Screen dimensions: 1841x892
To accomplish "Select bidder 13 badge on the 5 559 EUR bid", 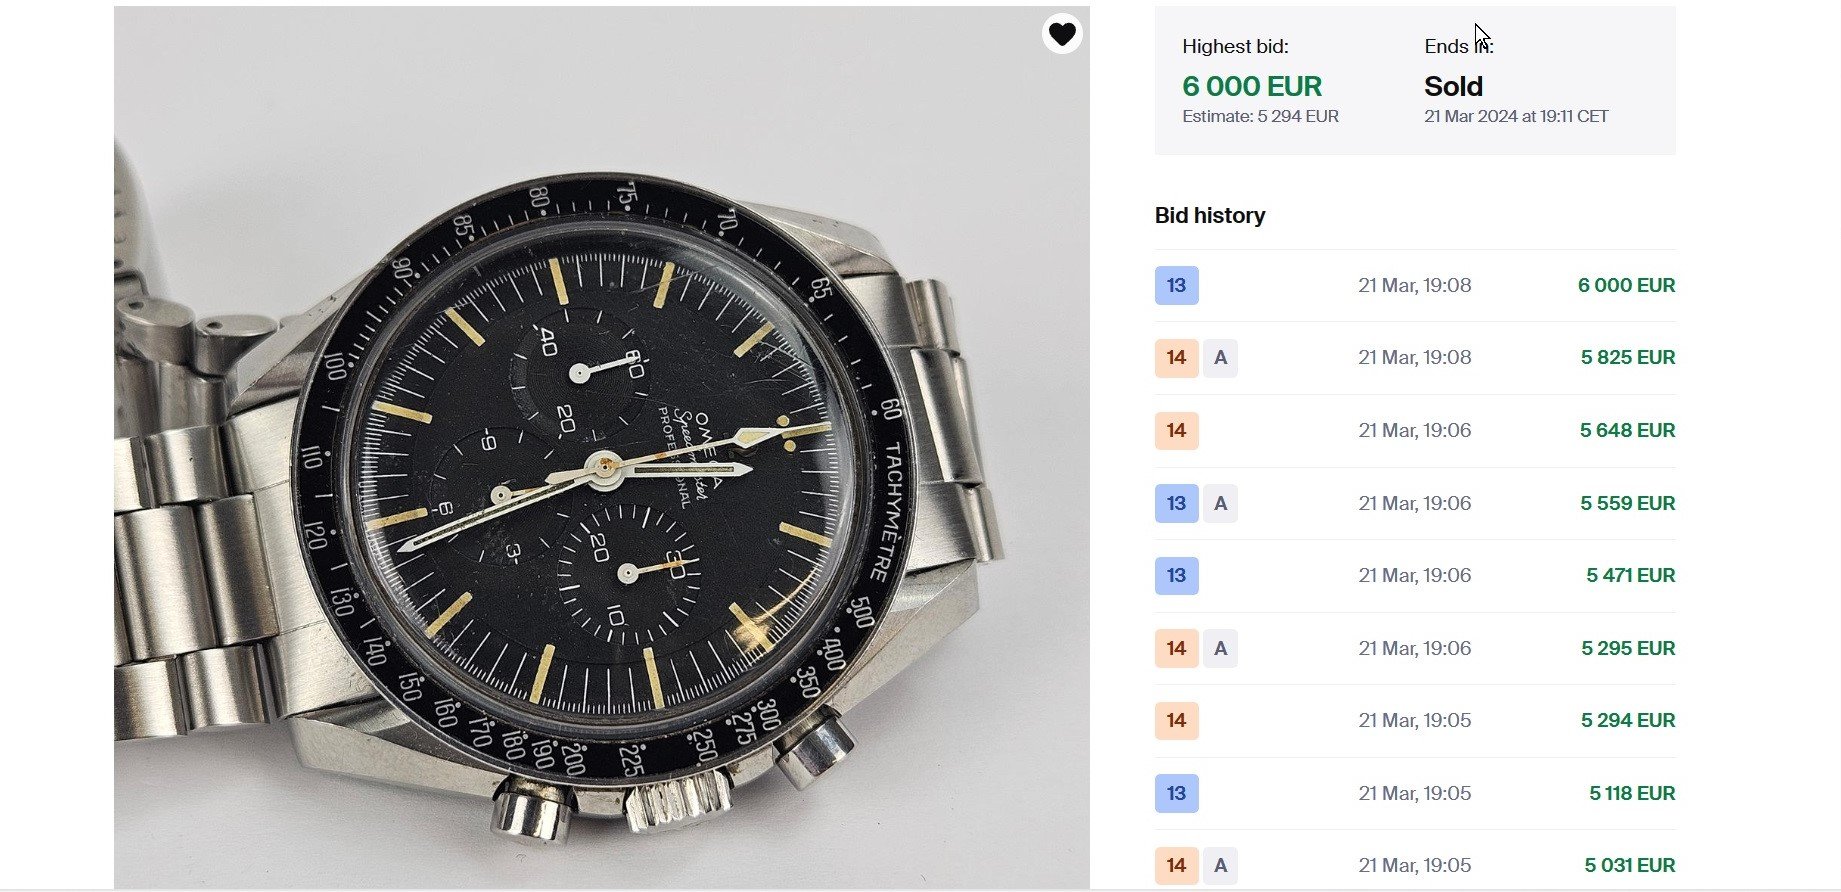I will coord(1176,503).
